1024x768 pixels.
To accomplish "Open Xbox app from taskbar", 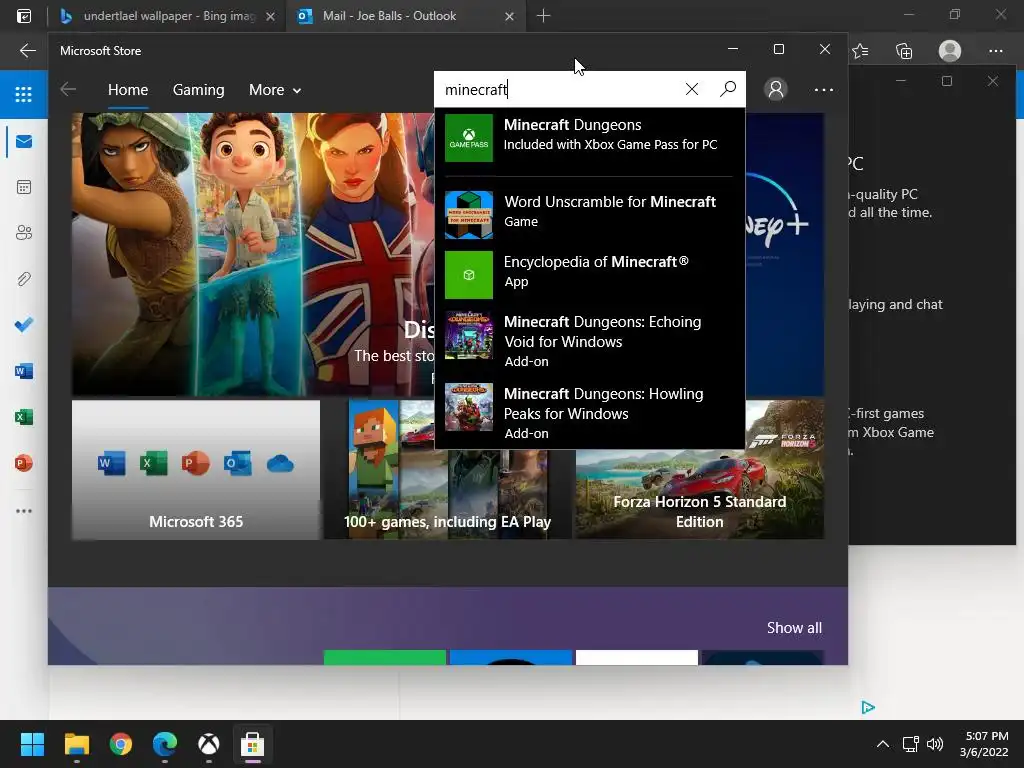I will tap(209, 744).
